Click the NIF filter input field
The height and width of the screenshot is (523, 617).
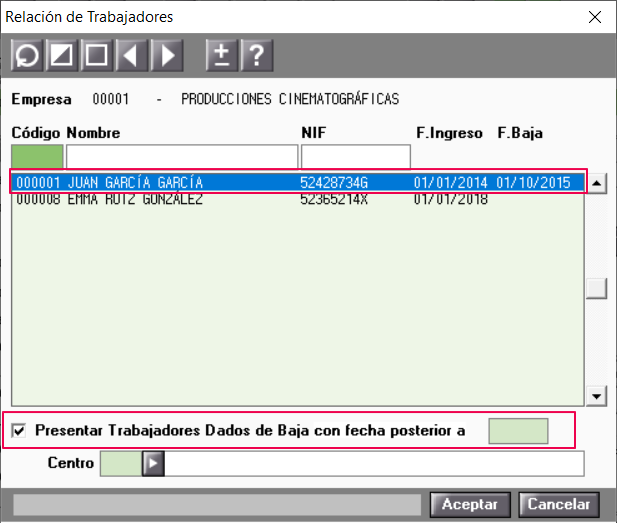(x=356, y=156)
